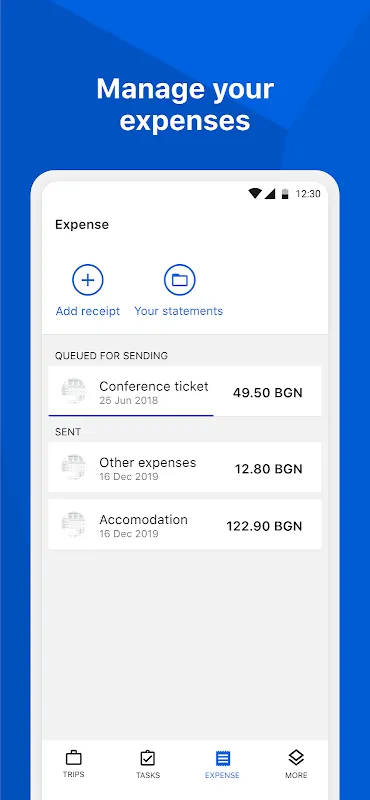Click the Accomodation receipt thumbnail
The width and height of the screenshot is (370, 800).
74,524
